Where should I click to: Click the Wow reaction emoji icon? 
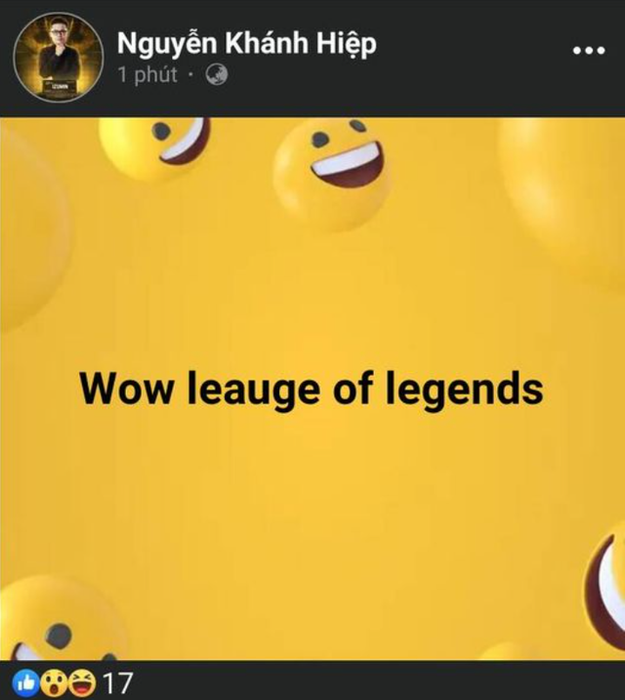[53, 683]
